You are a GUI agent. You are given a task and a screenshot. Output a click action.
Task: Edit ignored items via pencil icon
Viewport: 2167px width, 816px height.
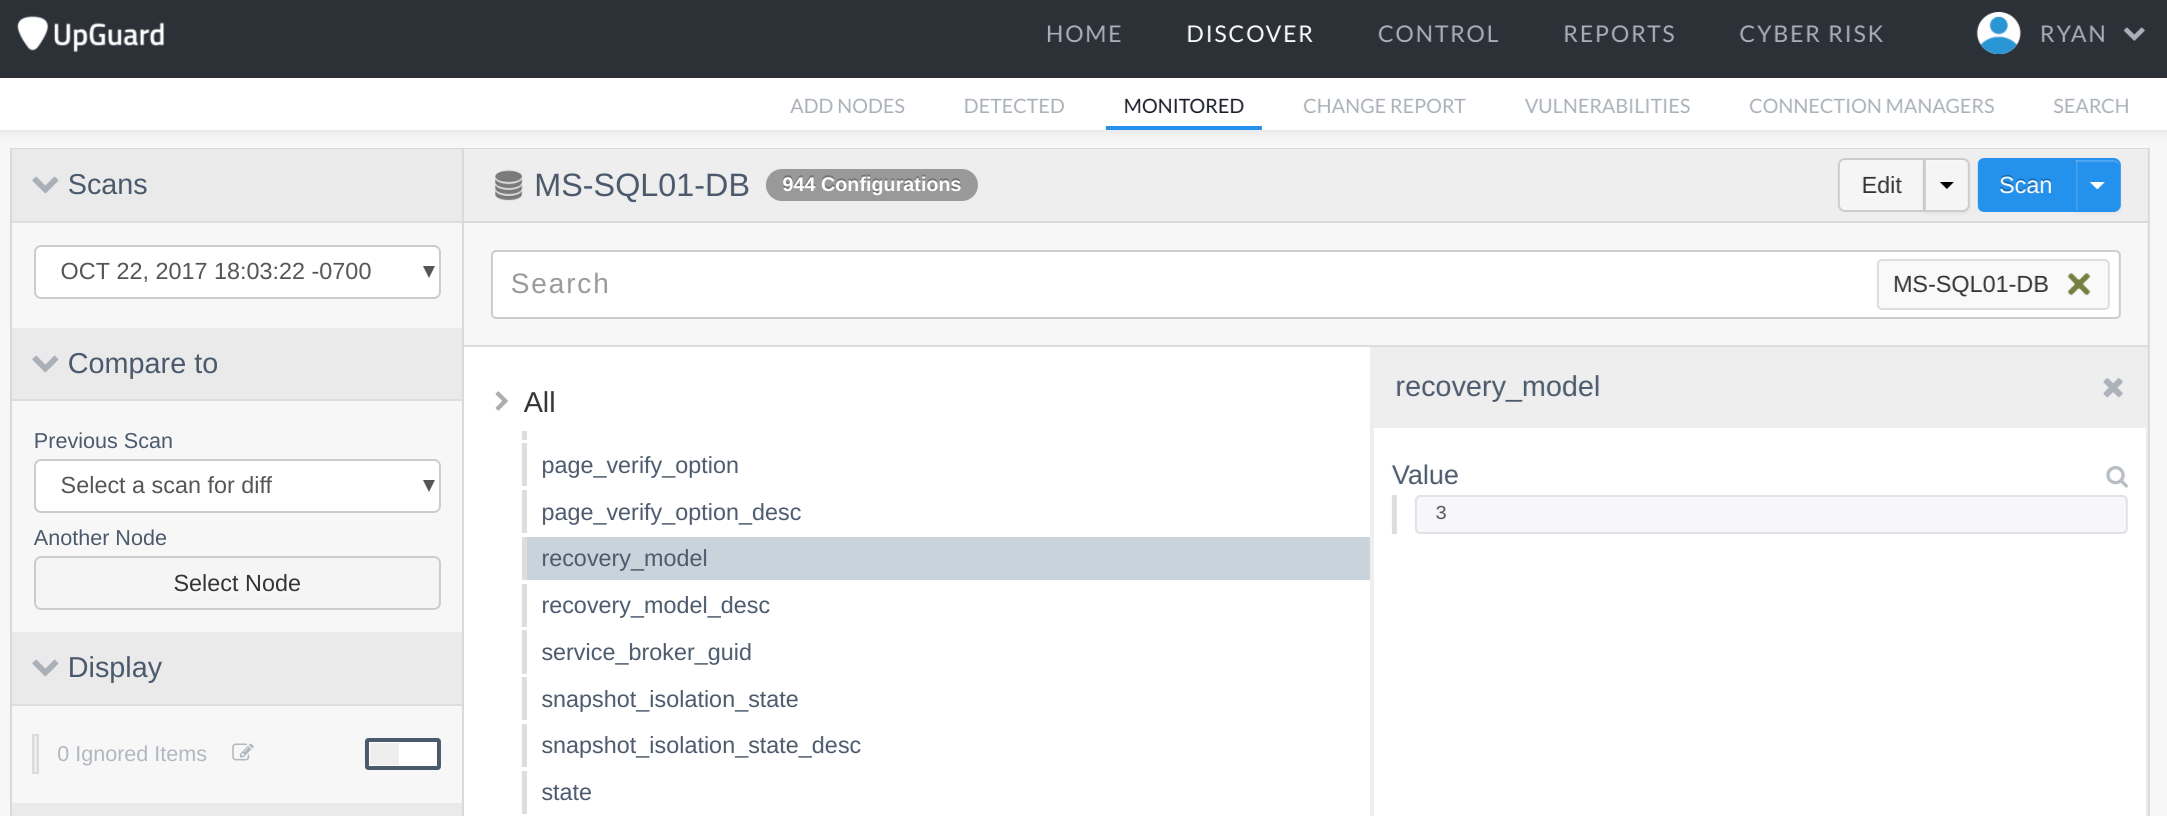[x=242, y=752]
